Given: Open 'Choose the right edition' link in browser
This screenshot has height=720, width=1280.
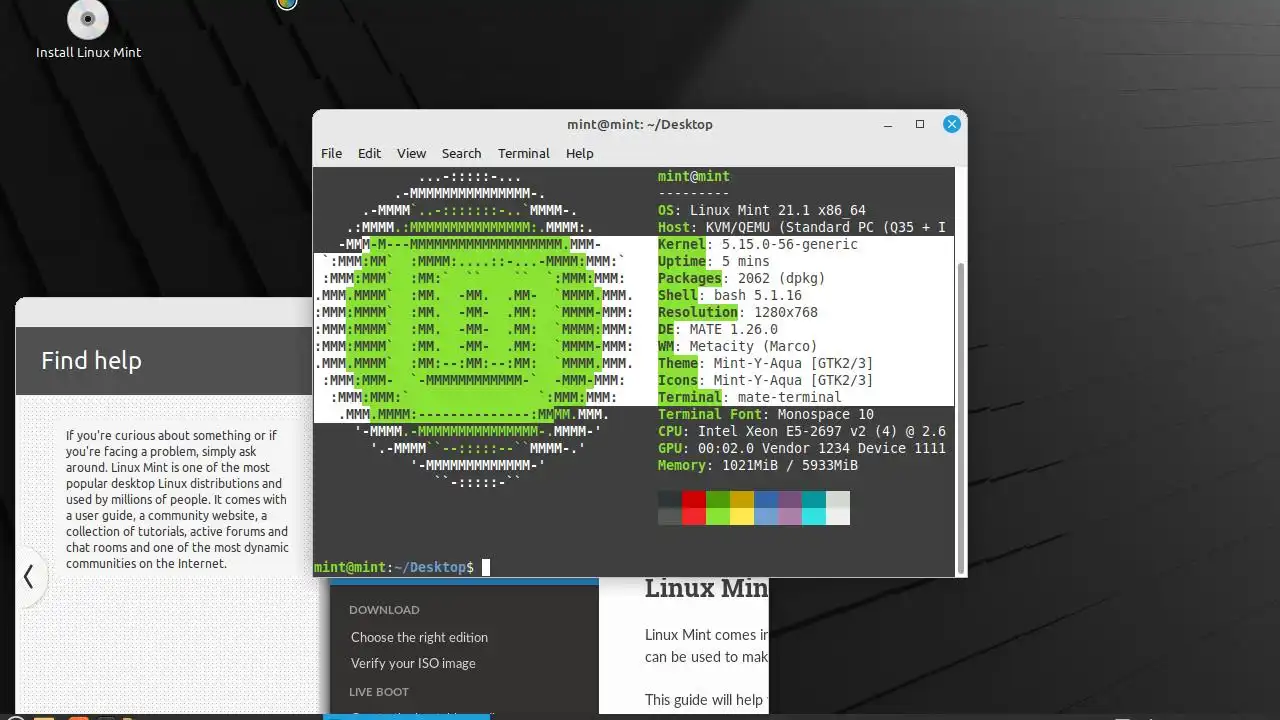Looking at the screenshot, I should coord(419,637).
